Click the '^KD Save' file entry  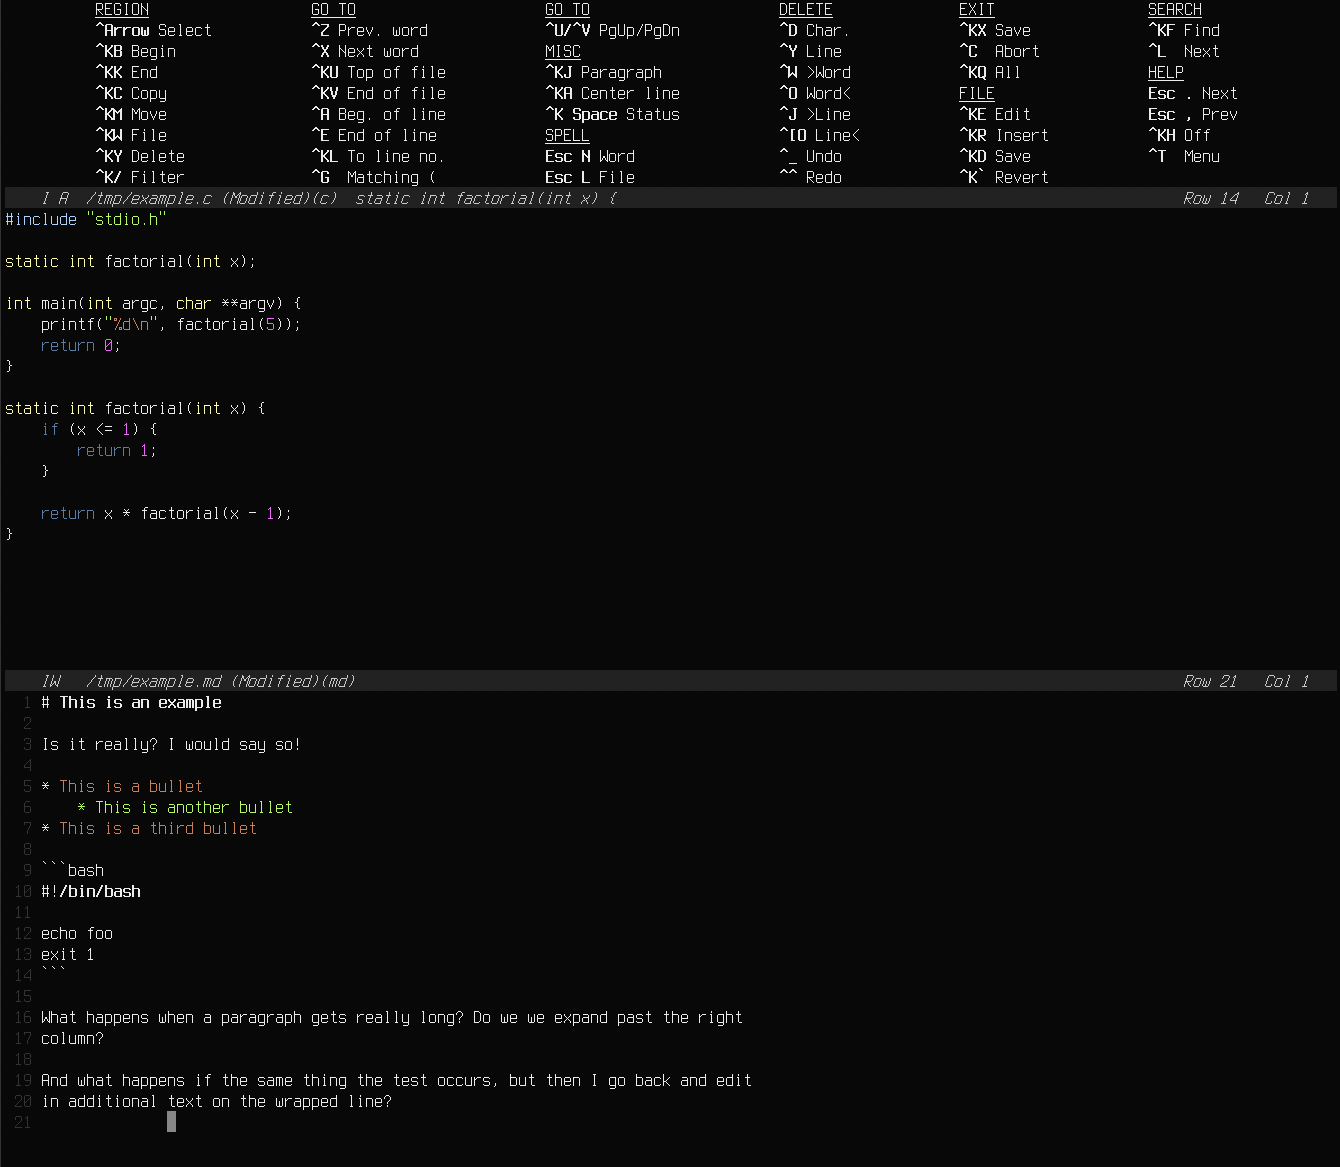995,156
